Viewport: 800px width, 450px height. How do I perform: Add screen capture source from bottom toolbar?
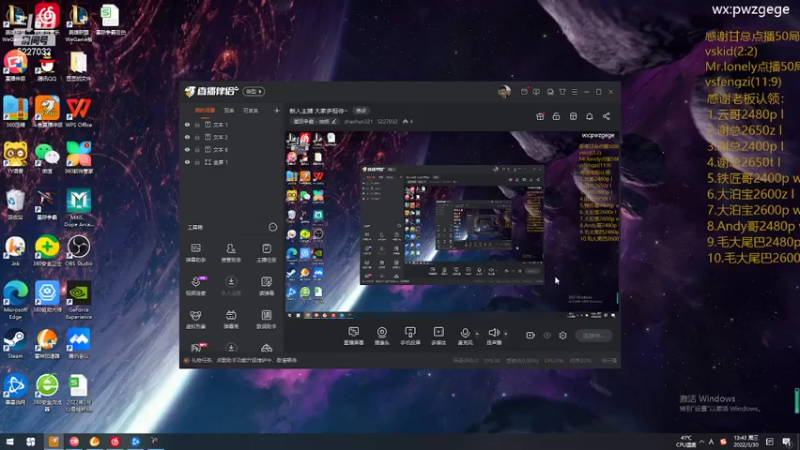(354, 336)
